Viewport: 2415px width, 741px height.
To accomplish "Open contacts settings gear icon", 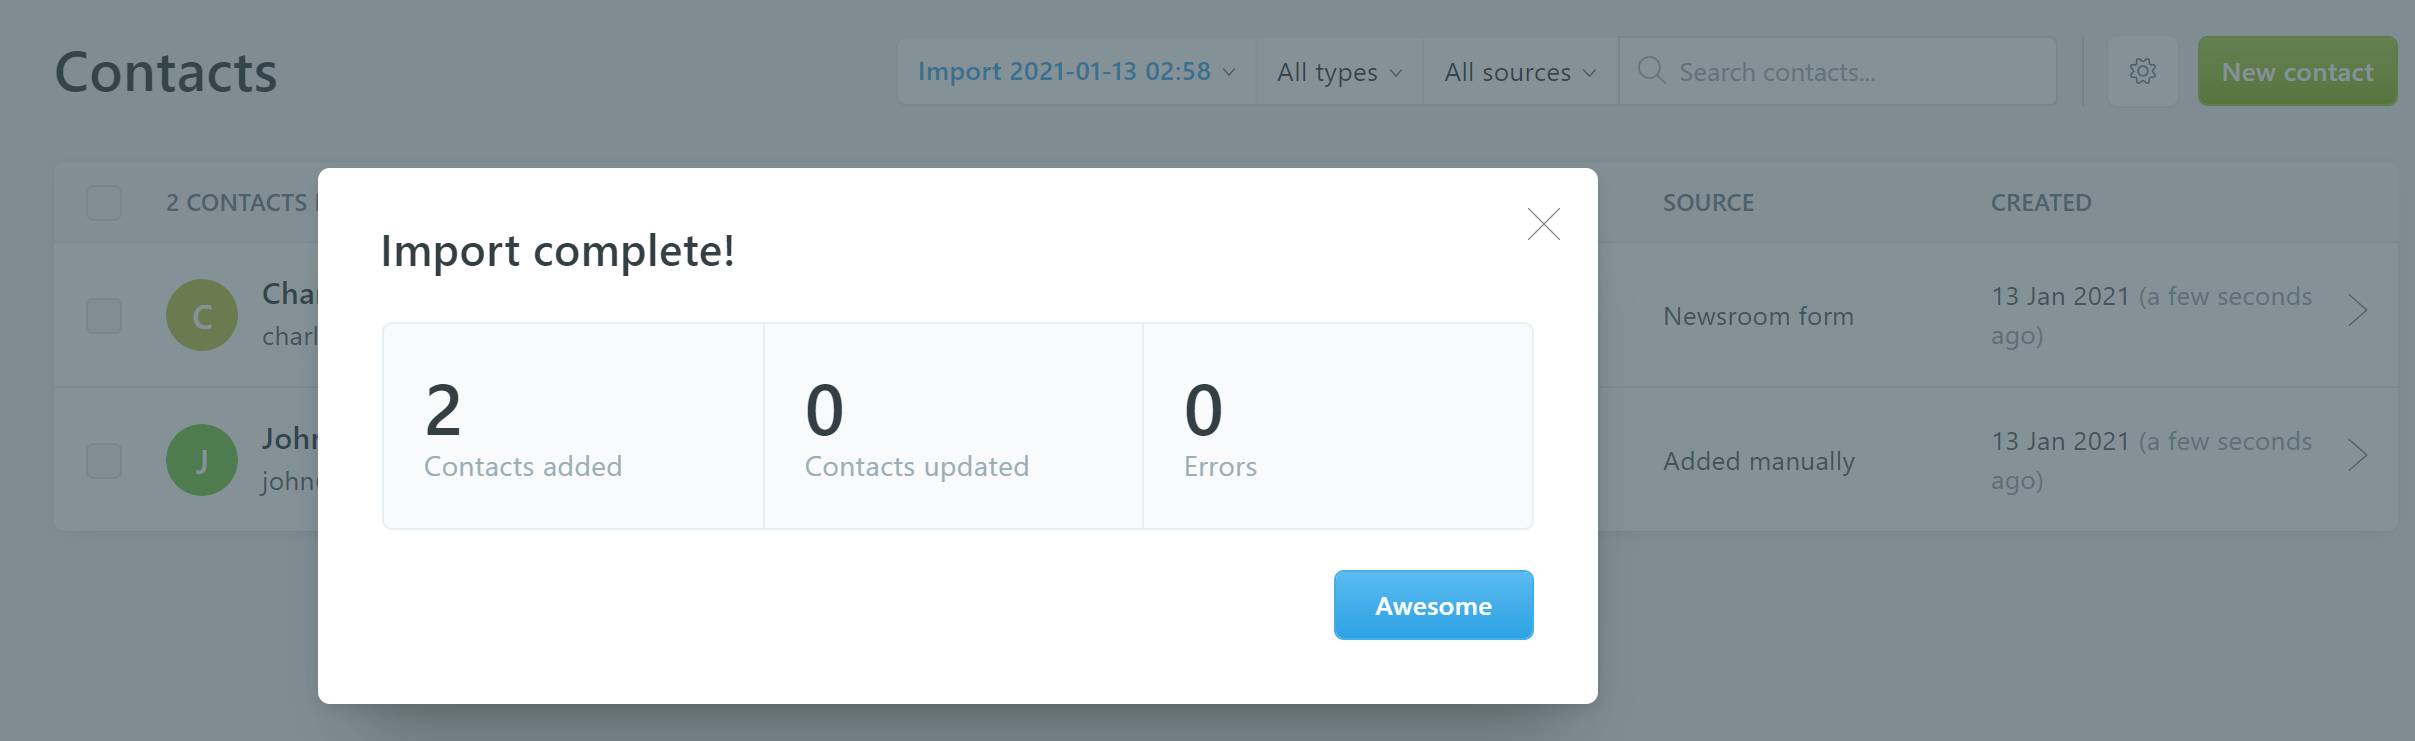I will [2142, 72].
